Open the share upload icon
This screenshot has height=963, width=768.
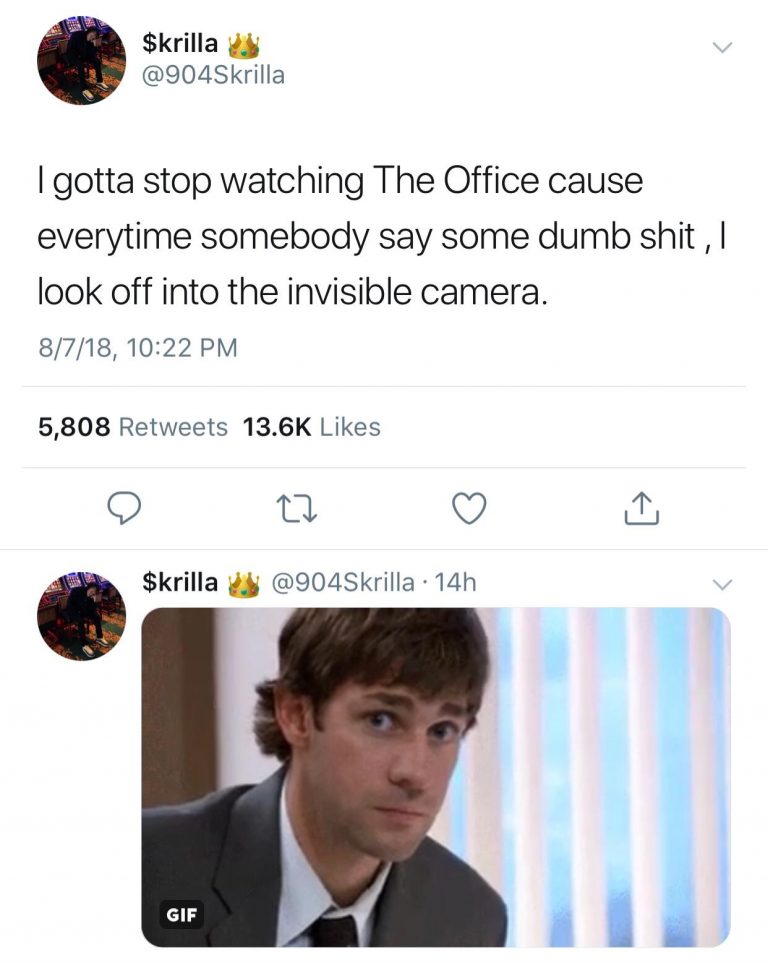pos(641,509)
